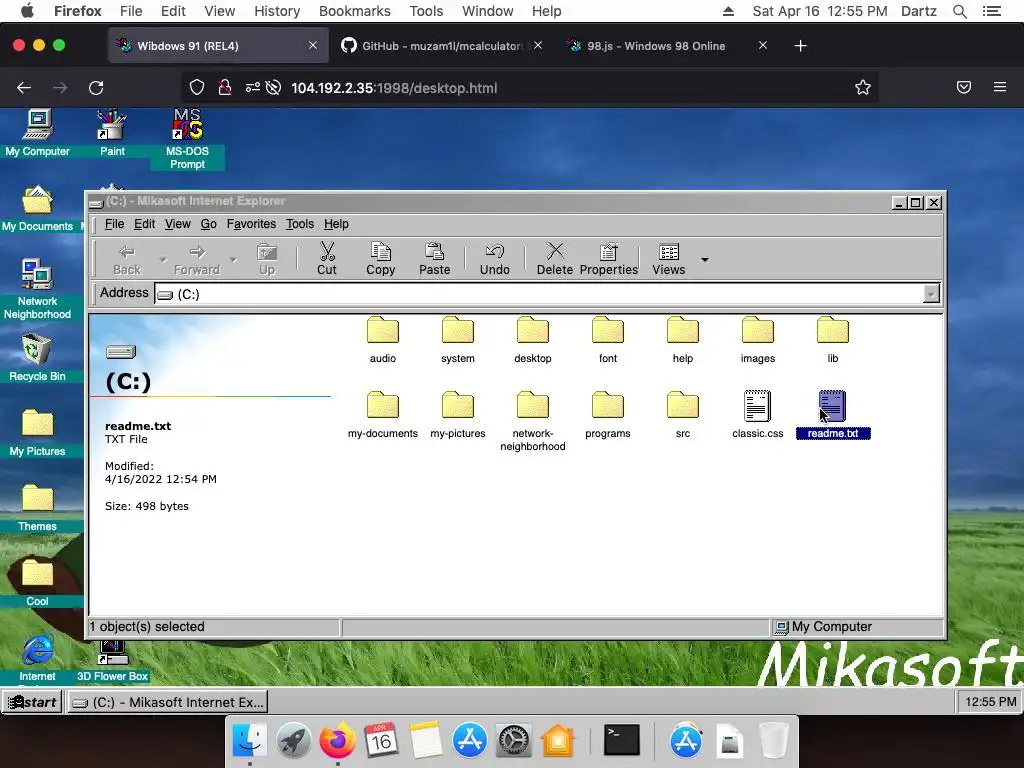Click the My Computer desktop icon
The height and width of the screenshot is (768, 1024).
tap(37, 133)
